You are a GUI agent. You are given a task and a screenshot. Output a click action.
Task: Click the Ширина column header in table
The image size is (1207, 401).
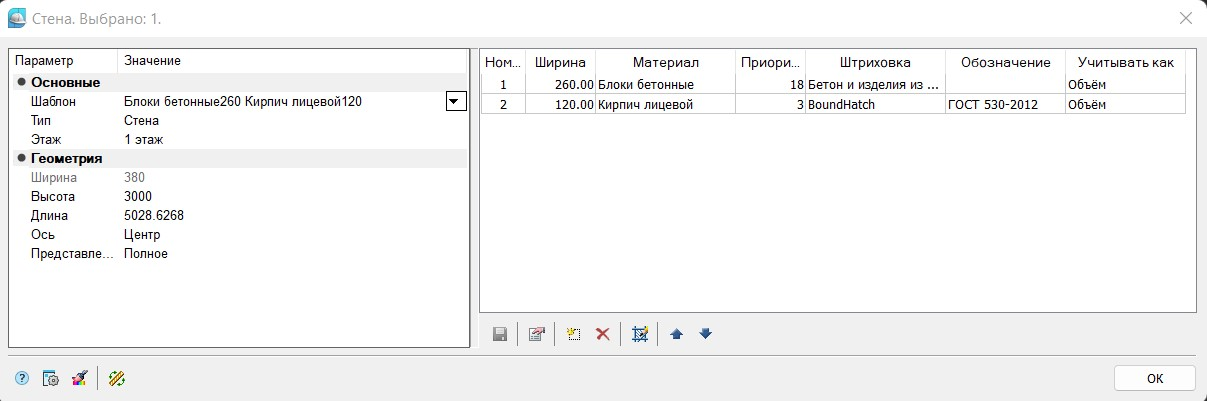pos(560,62)
